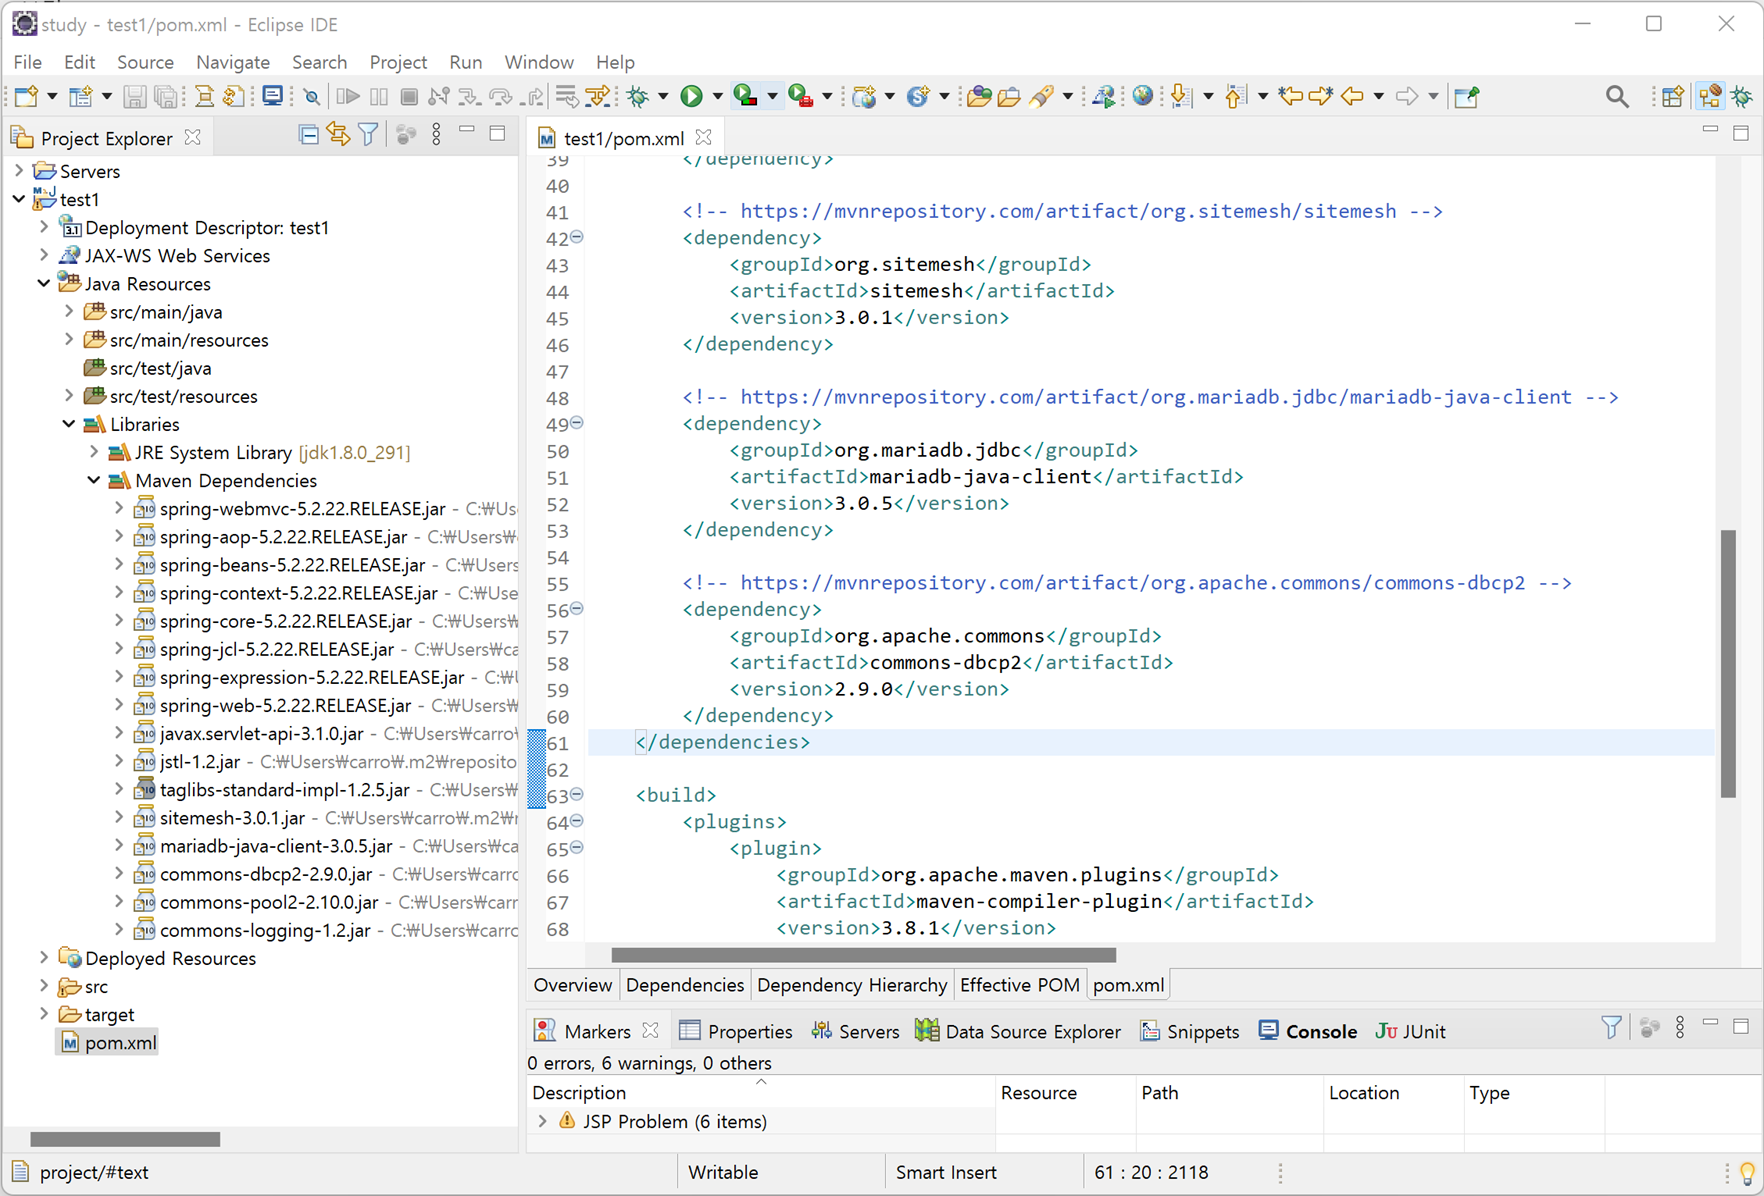
Task: Click the Markers view filter icon
Action: (x=1611, y=1028)
